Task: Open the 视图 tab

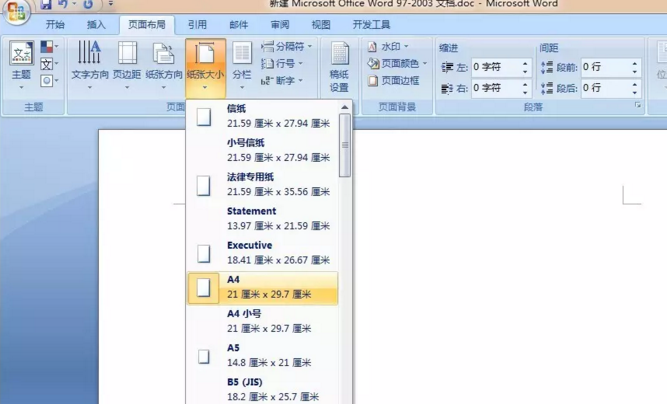Action: pos(321,25)
